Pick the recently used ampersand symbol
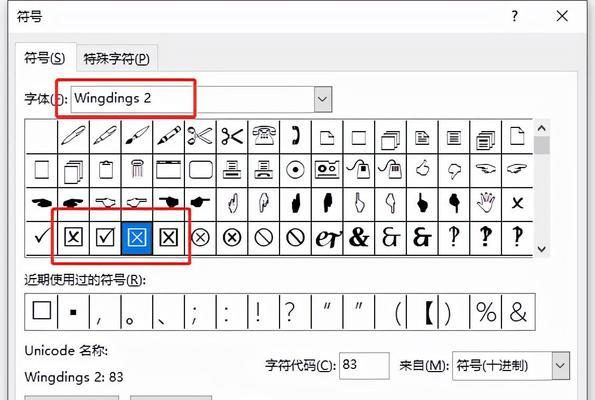 (518, 311)
